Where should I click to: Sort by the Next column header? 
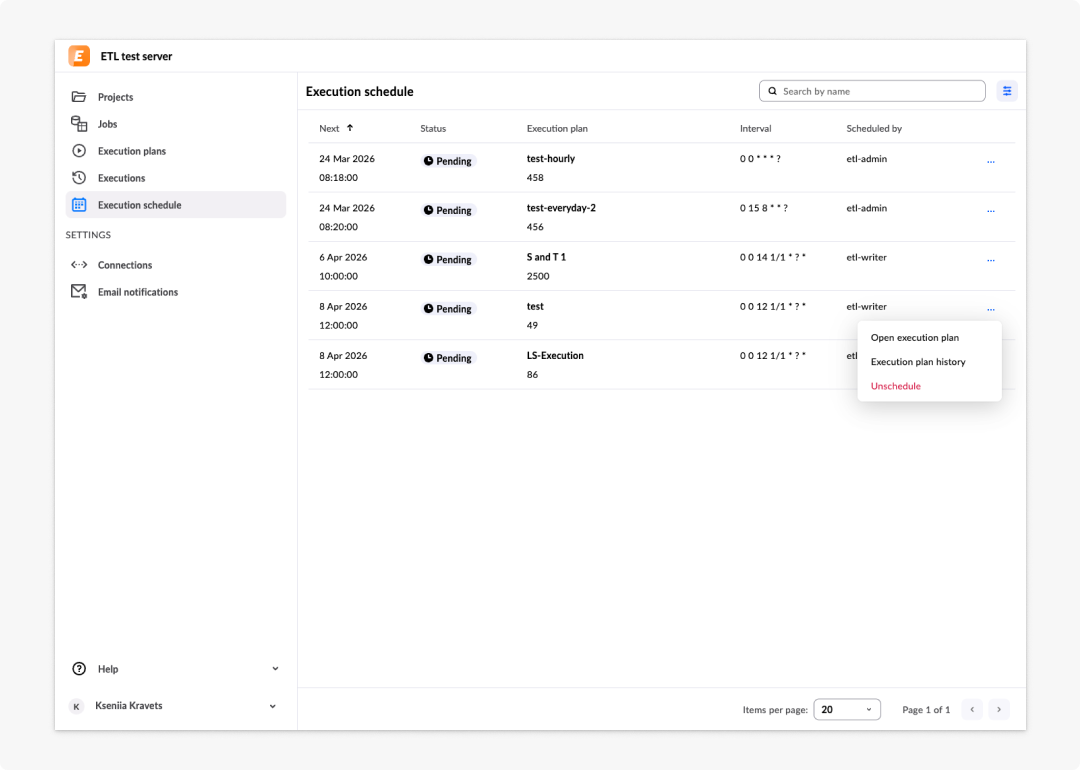(329, 128)
